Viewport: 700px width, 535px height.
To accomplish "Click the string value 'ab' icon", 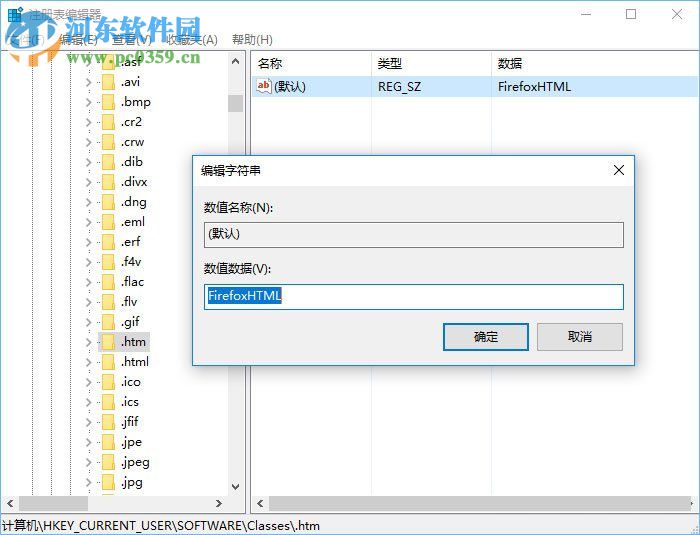I will coord(263,87).
